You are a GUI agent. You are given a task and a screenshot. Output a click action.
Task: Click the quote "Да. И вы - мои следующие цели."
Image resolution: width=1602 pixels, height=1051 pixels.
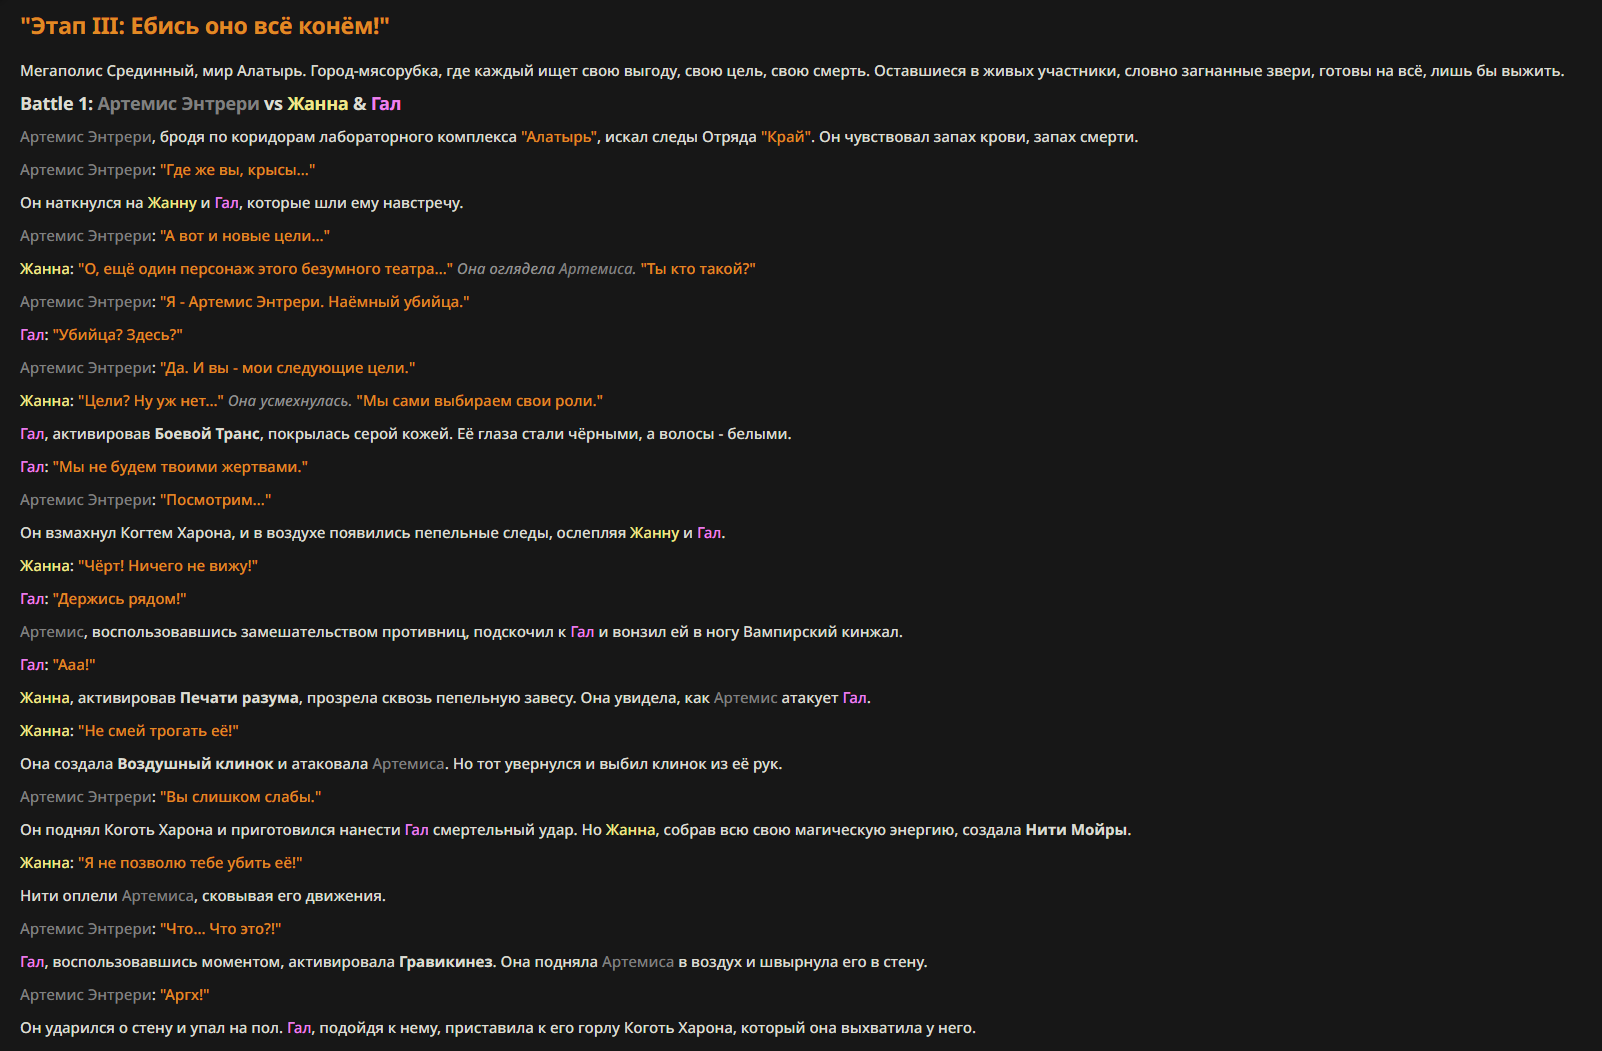click(288, 368)
